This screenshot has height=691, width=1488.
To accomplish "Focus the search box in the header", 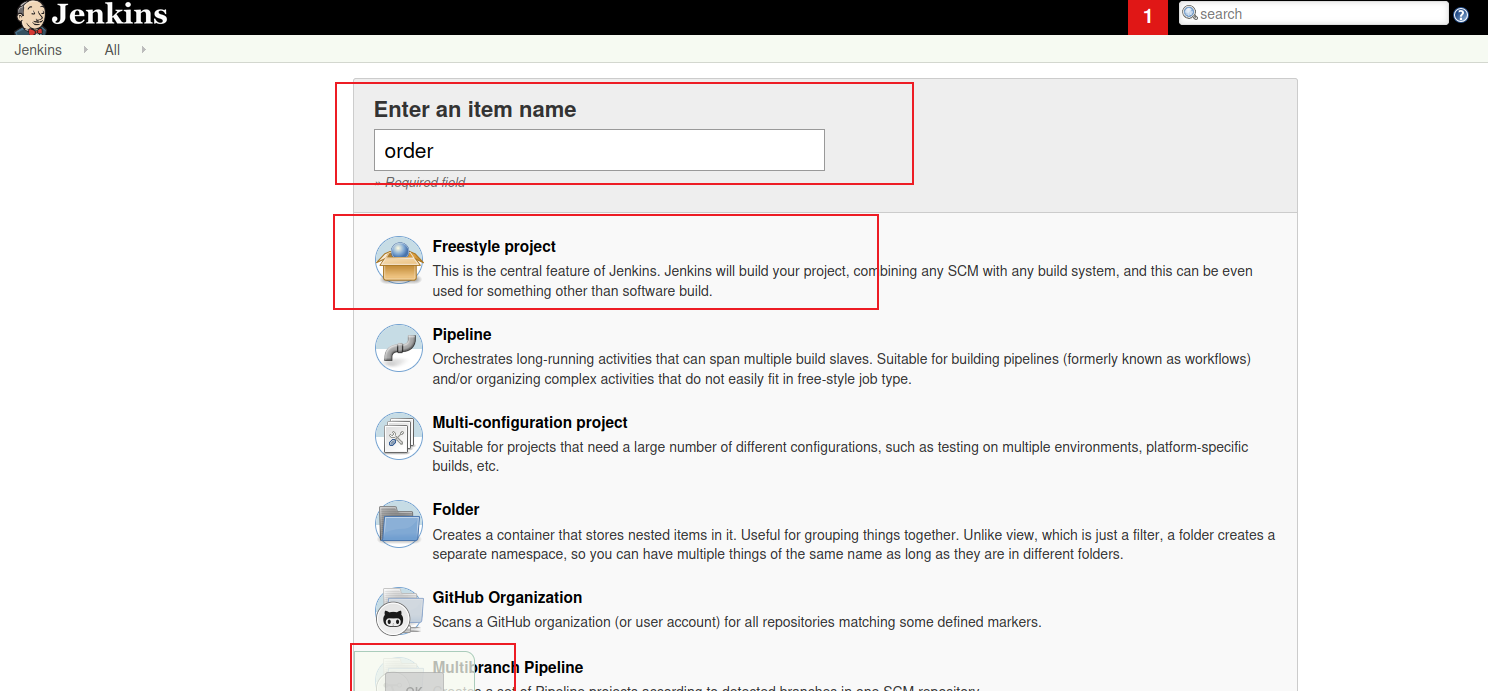I will pos(1313,13).
